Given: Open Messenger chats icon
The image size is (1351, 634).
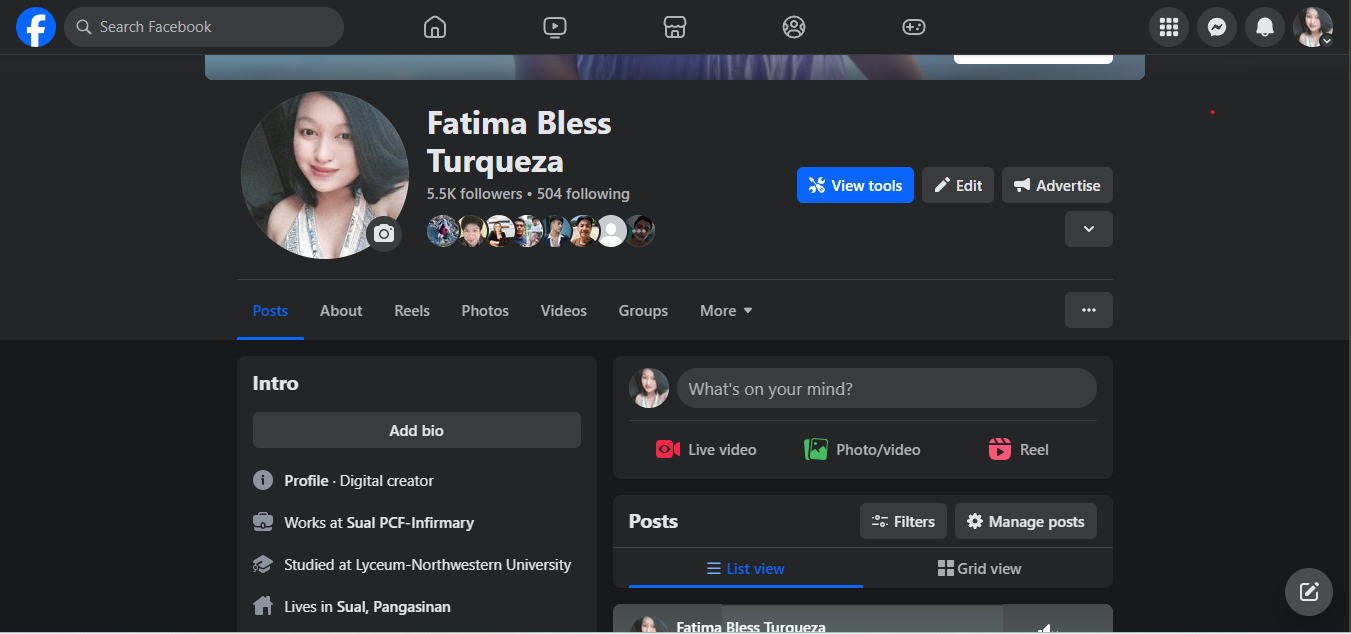Looking at the screenshot, I should point(1217,27).
